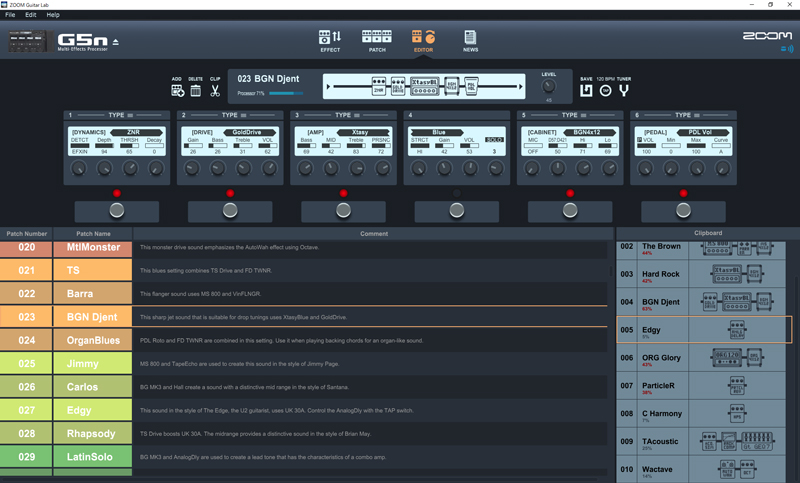Open TYPE selector for slot 6

coord(687,115)
